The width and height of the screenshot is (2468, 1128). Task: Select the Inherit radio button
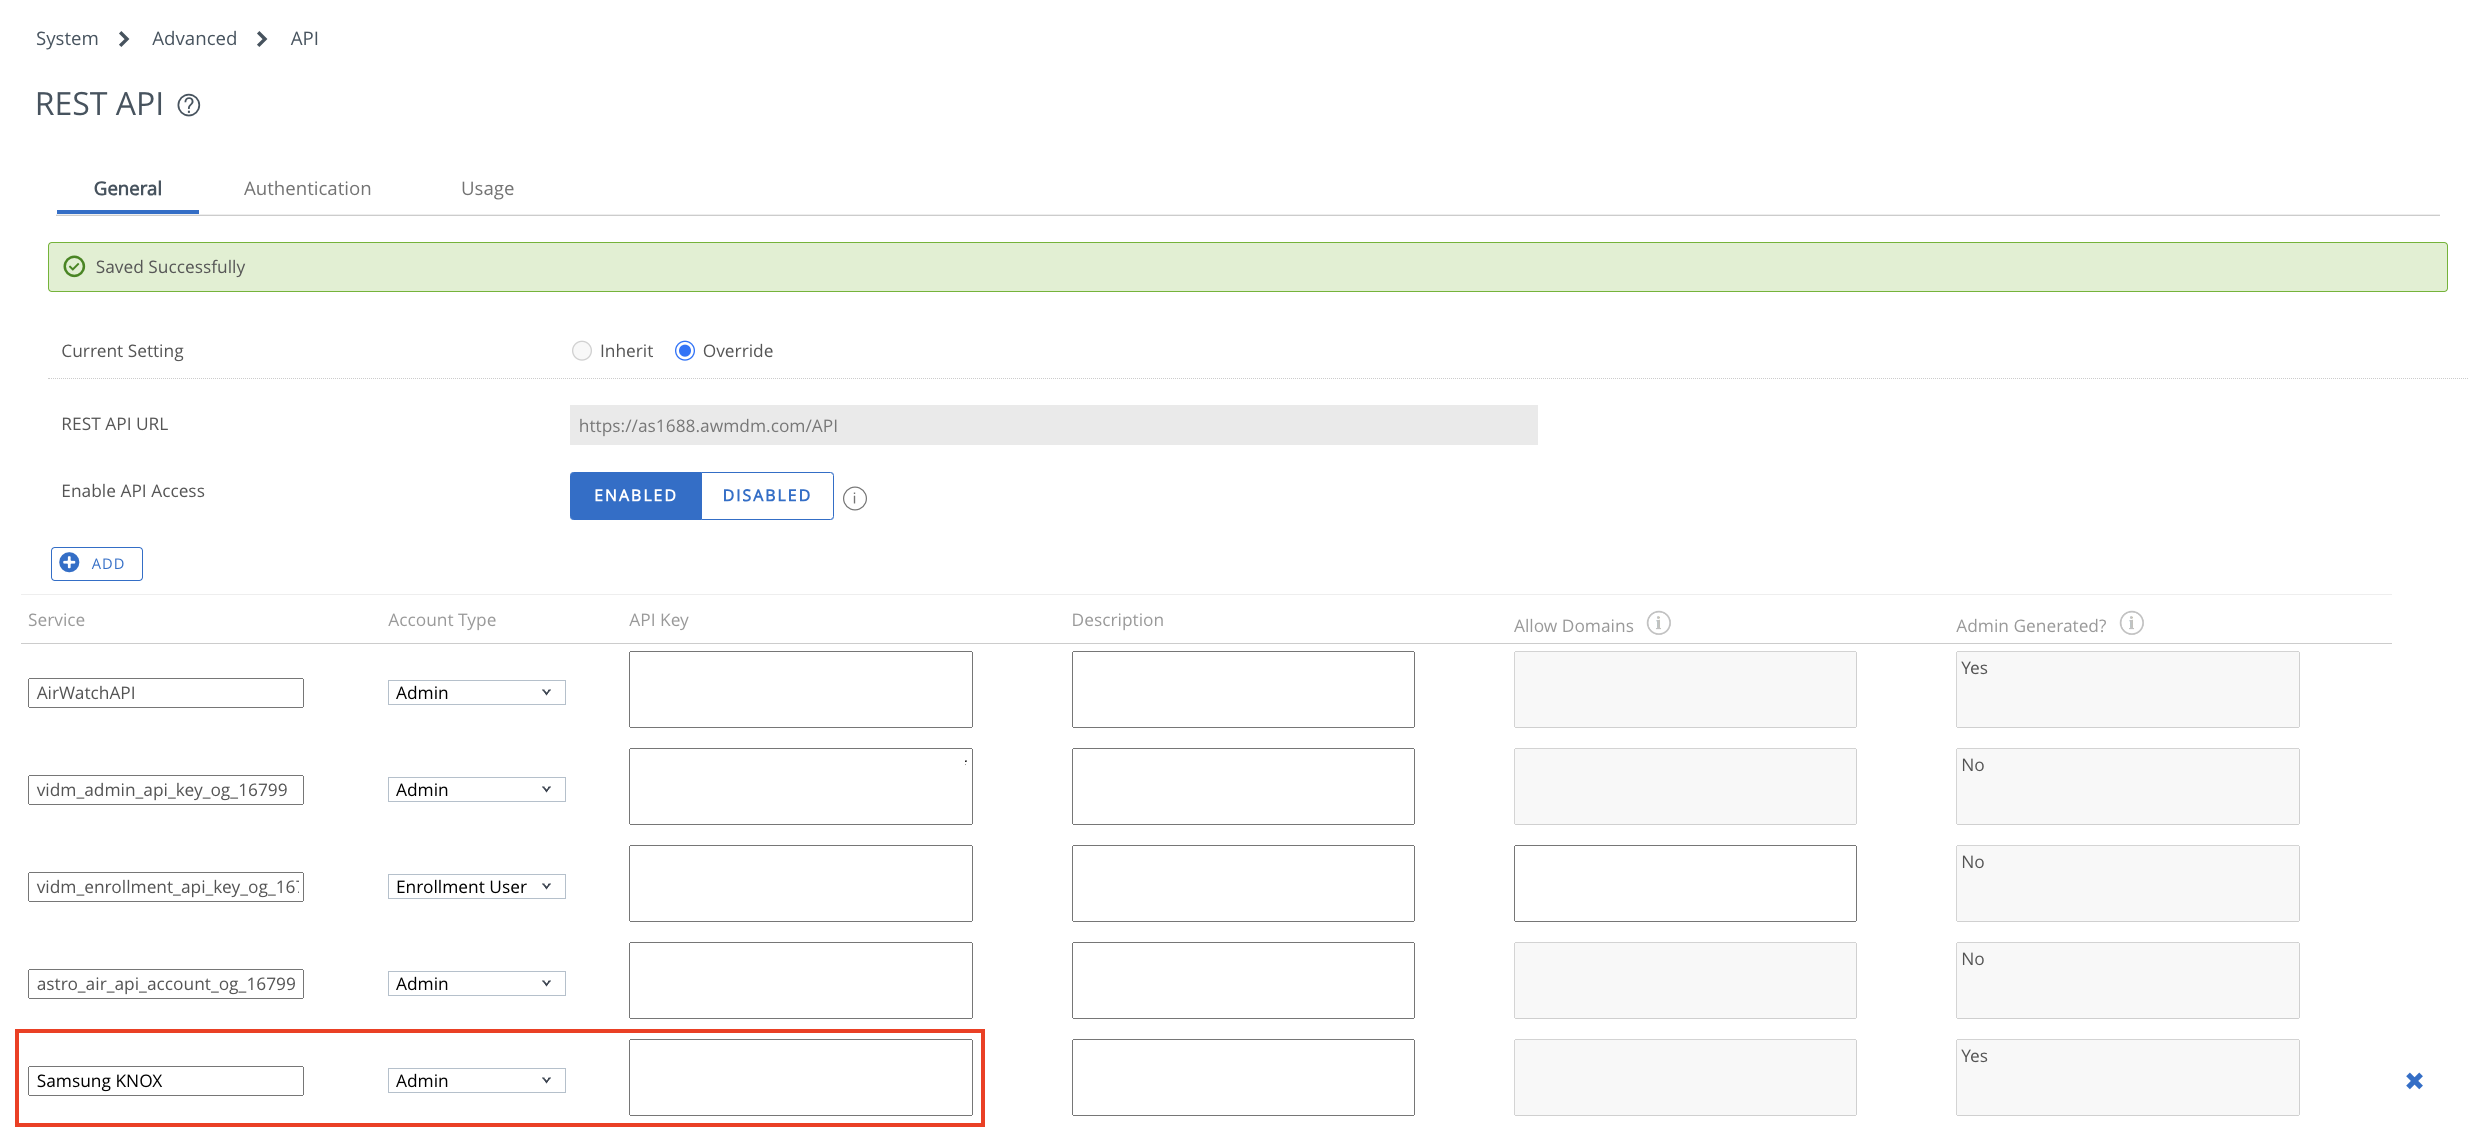pos(582,350)
